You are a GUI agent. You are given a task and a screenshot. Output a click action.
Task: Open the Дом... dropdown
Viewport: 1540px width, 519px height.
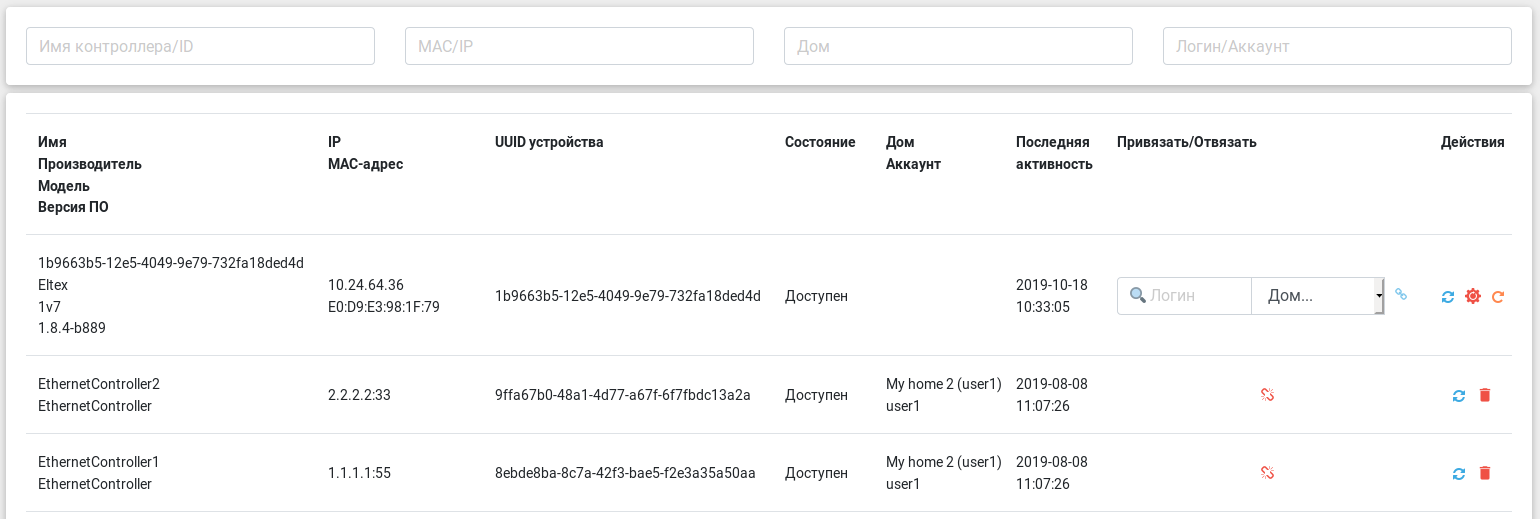(1317, 296)
